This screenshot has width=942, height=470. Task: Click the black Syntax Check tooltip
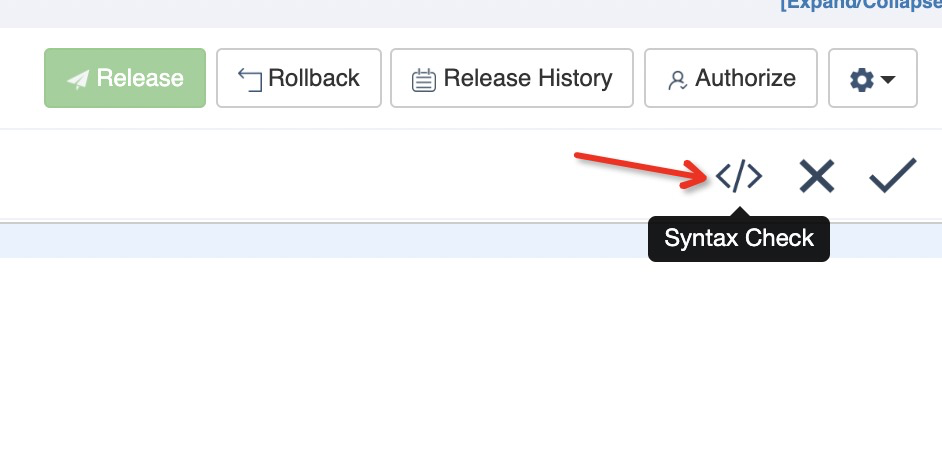[739, 239]
